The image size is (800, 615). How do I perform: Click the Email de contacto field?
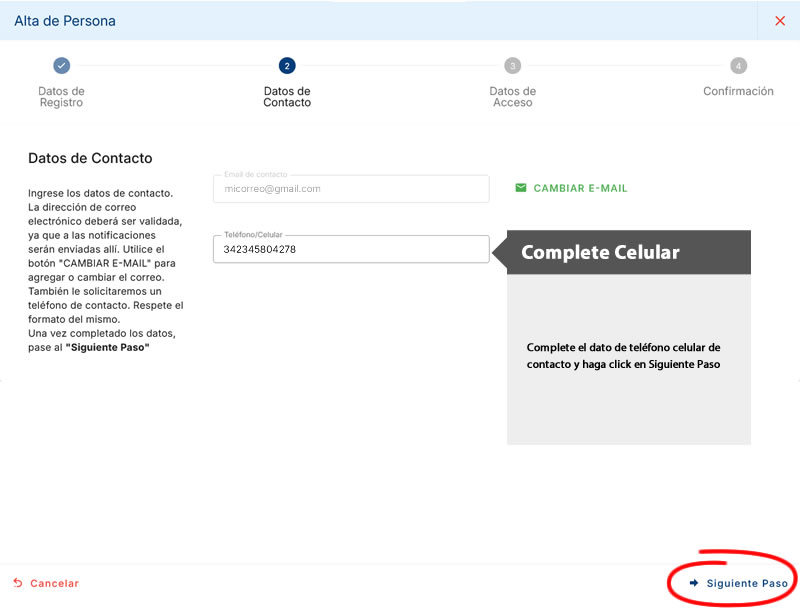350,189
